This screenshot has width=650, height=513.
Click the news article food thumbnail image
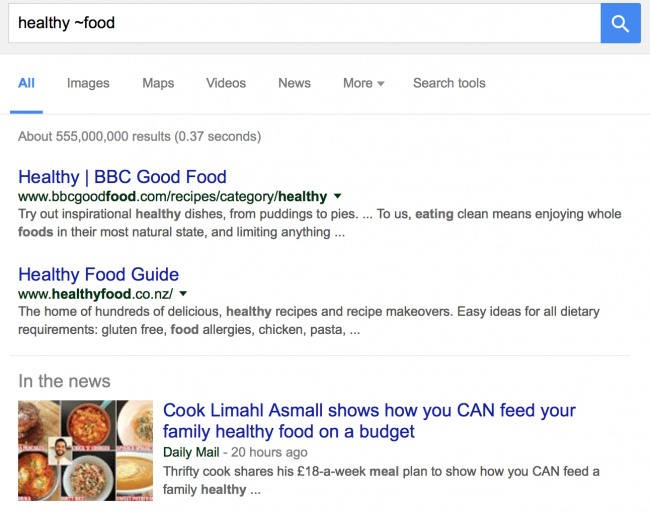pos(85,450)
